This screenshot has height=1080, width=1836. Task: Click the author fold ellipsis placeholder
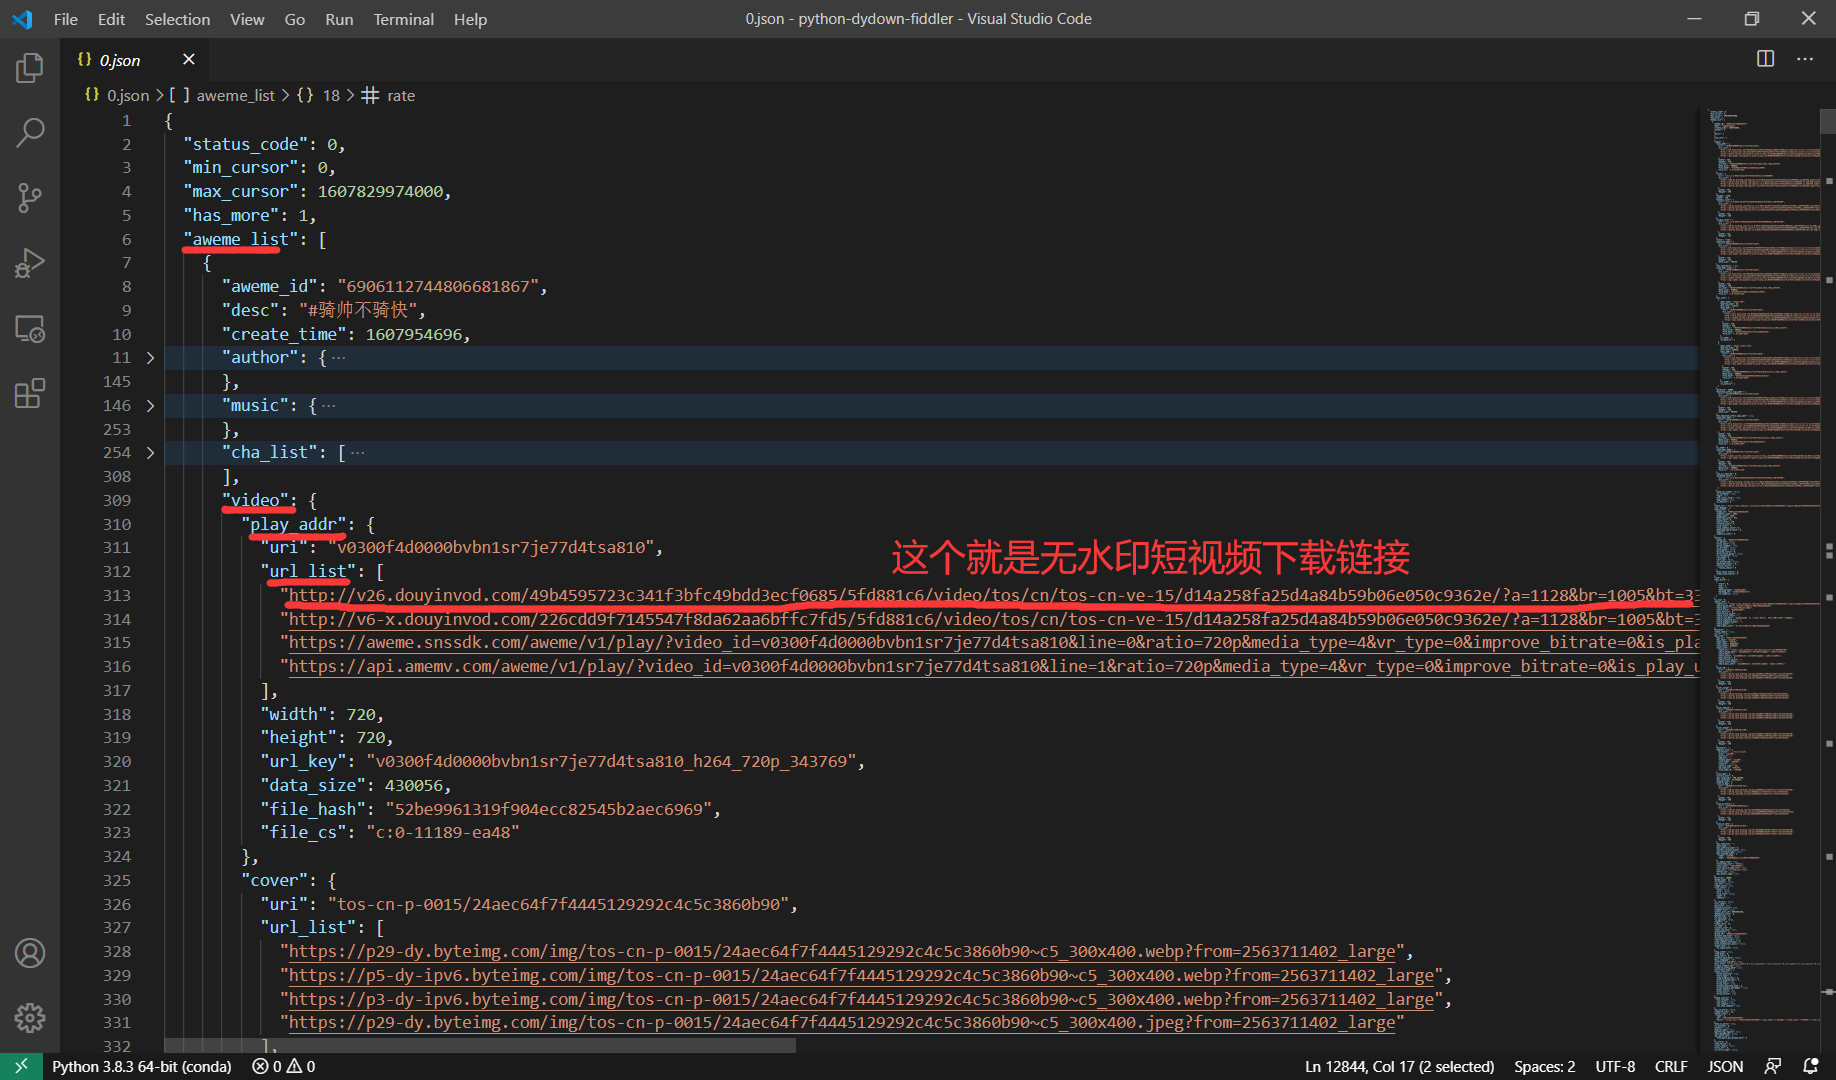pyautogui.click(x=339, y=358)
